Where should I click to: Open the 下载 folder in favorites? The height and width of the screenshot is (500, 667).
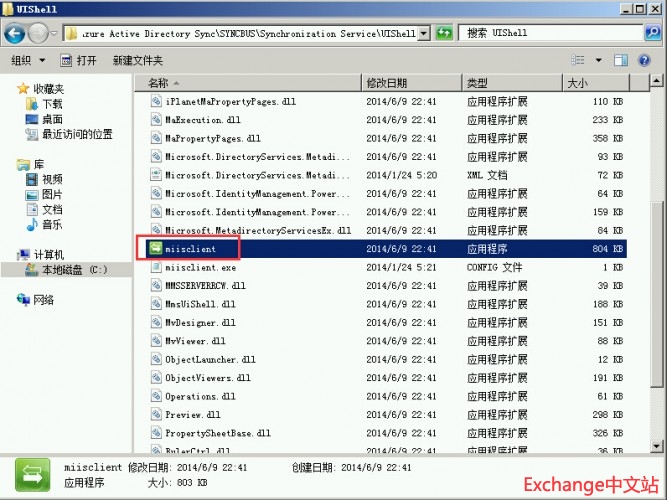[51, 104]
